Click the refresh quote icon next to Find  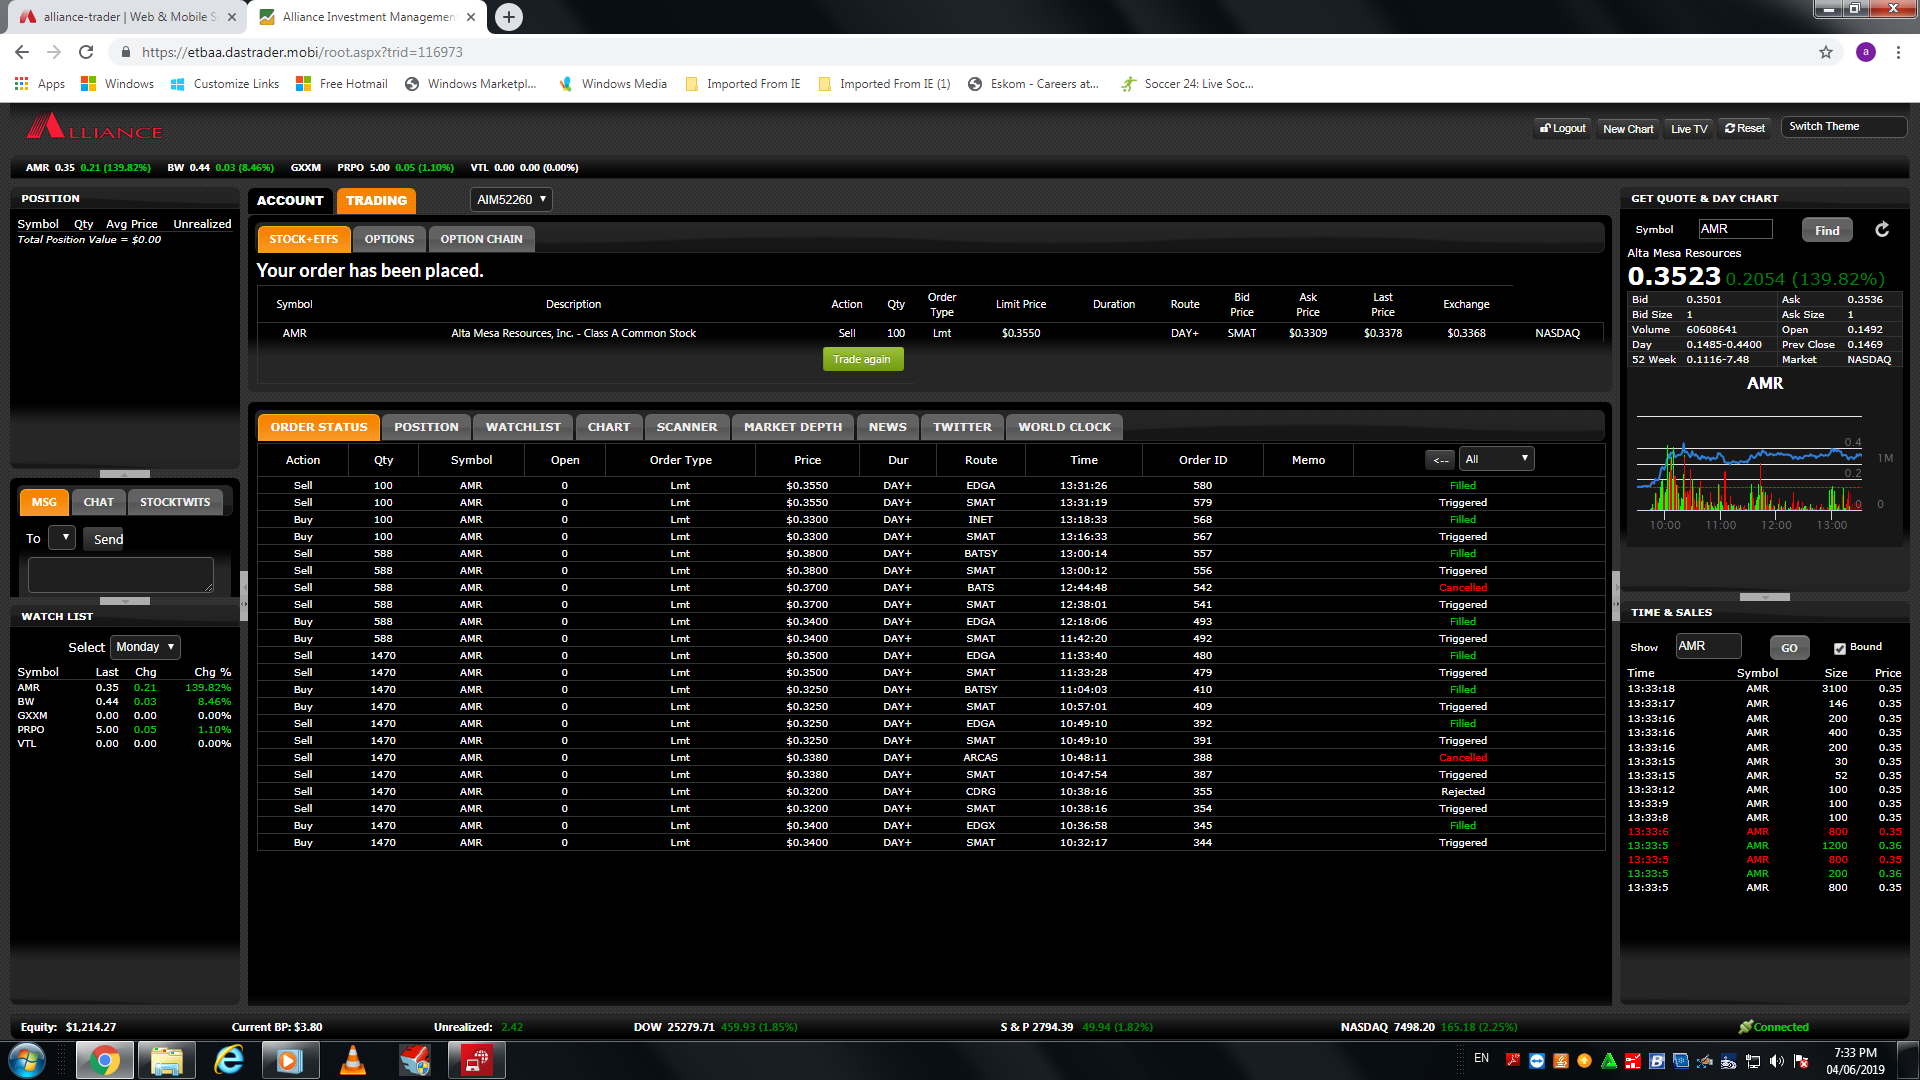(x=1881, y=230)
